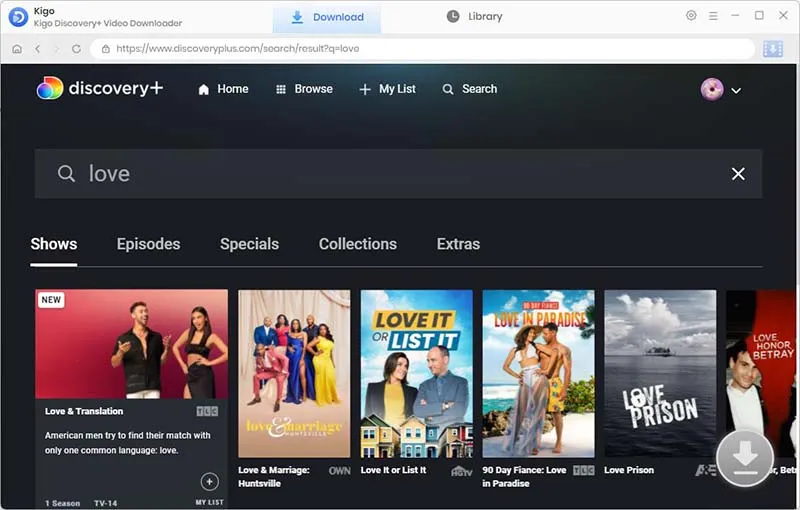The height and width of the screenshot is (510, 800).
Task: Go to browser home icon
Action: point(17,49)
